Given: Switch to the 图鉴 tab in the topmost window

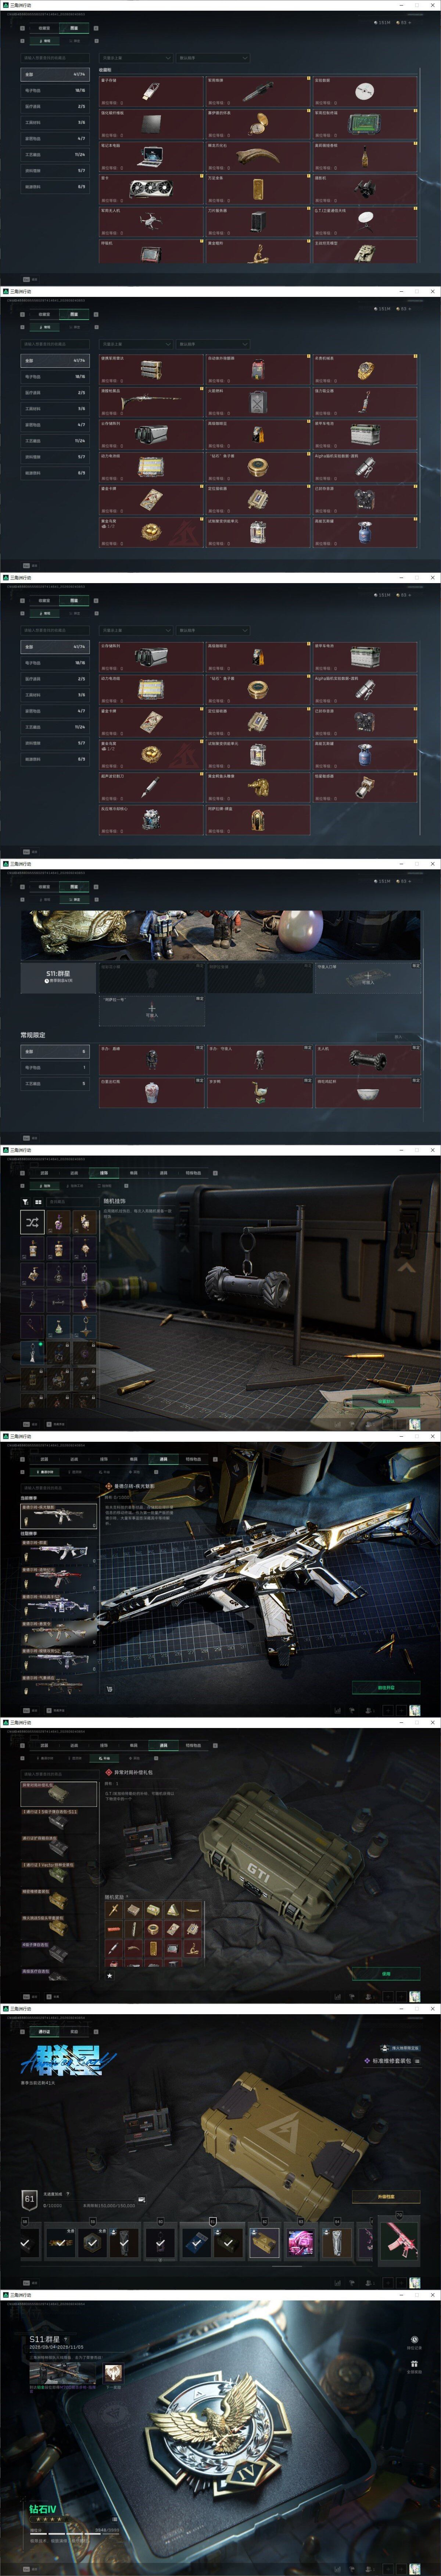Looking at the screenshot, I should [74, 28].
